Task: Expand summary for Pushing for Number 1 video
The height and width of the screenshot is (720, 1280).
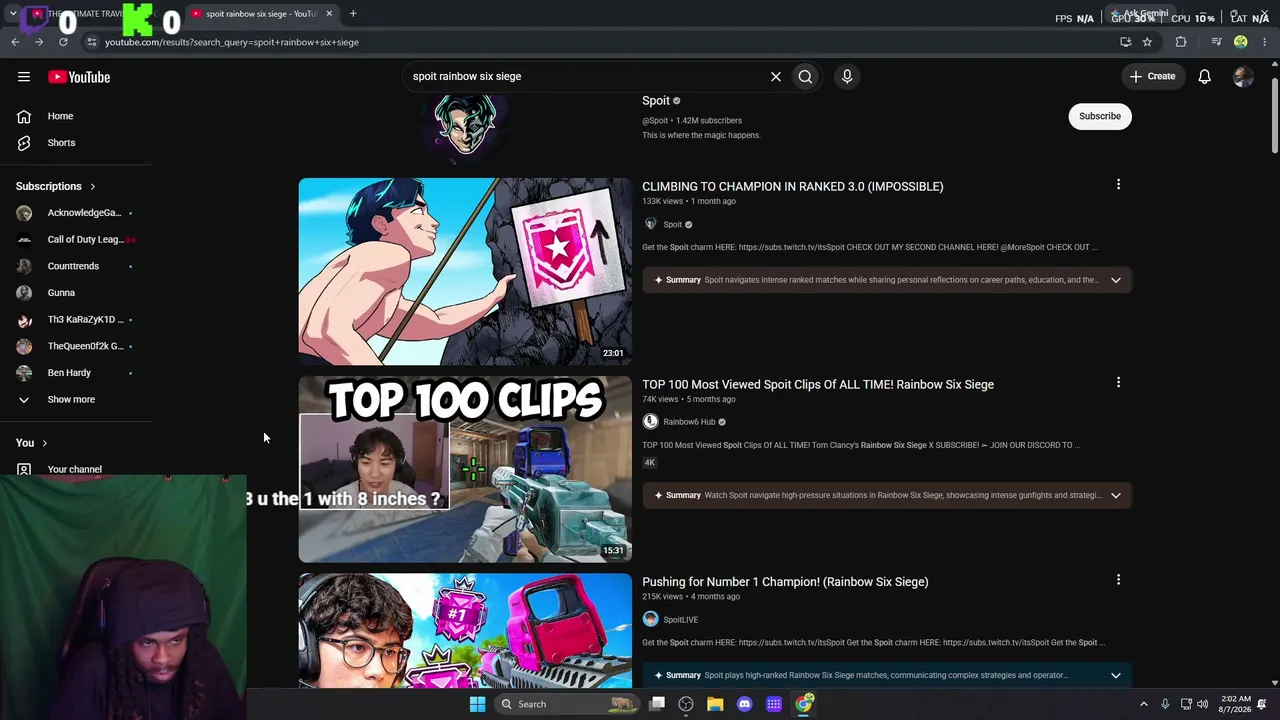Action: pyautogui.click(x=1116, y=675)
